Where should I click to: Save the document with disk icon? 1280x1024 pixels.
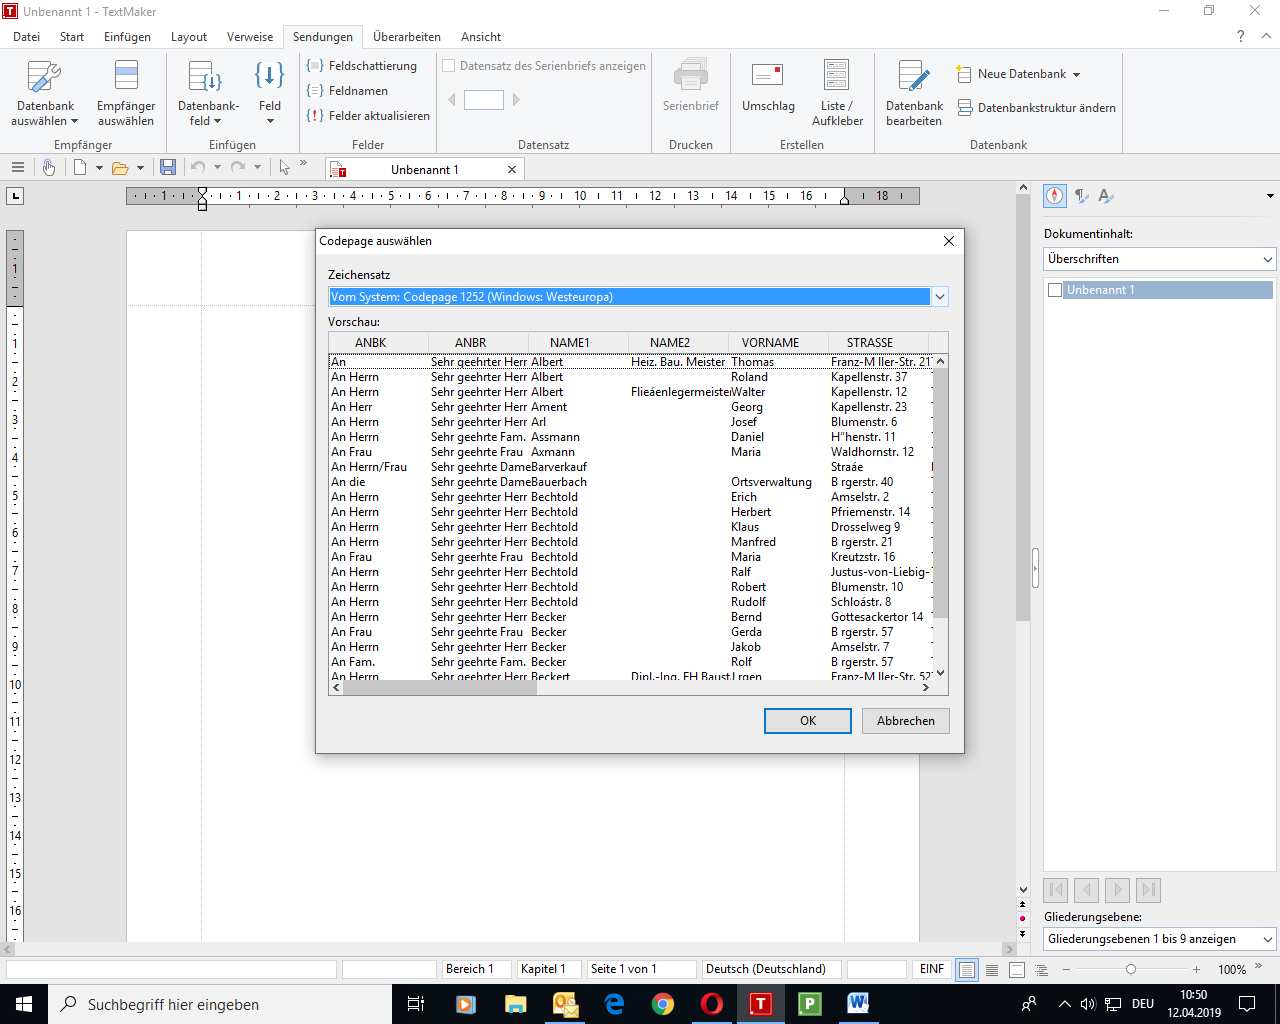(168, 168)
